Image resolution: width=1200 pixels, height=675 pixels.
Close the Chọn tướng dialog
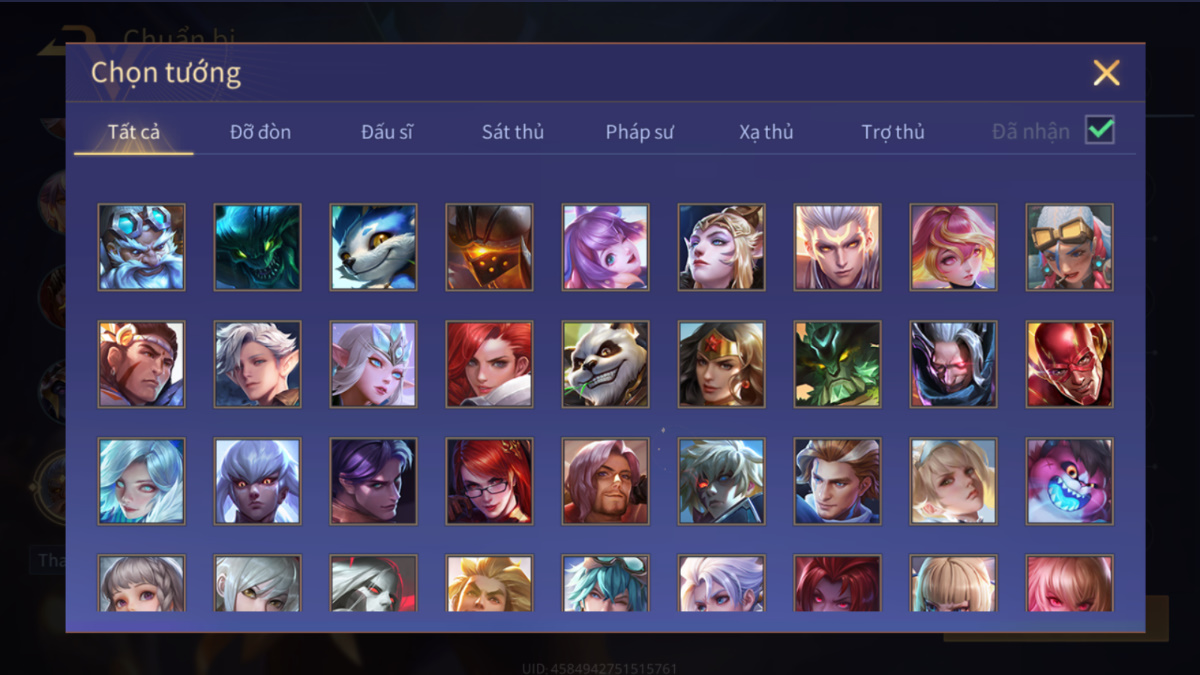pyautogui.click(x=1106, y=73)
